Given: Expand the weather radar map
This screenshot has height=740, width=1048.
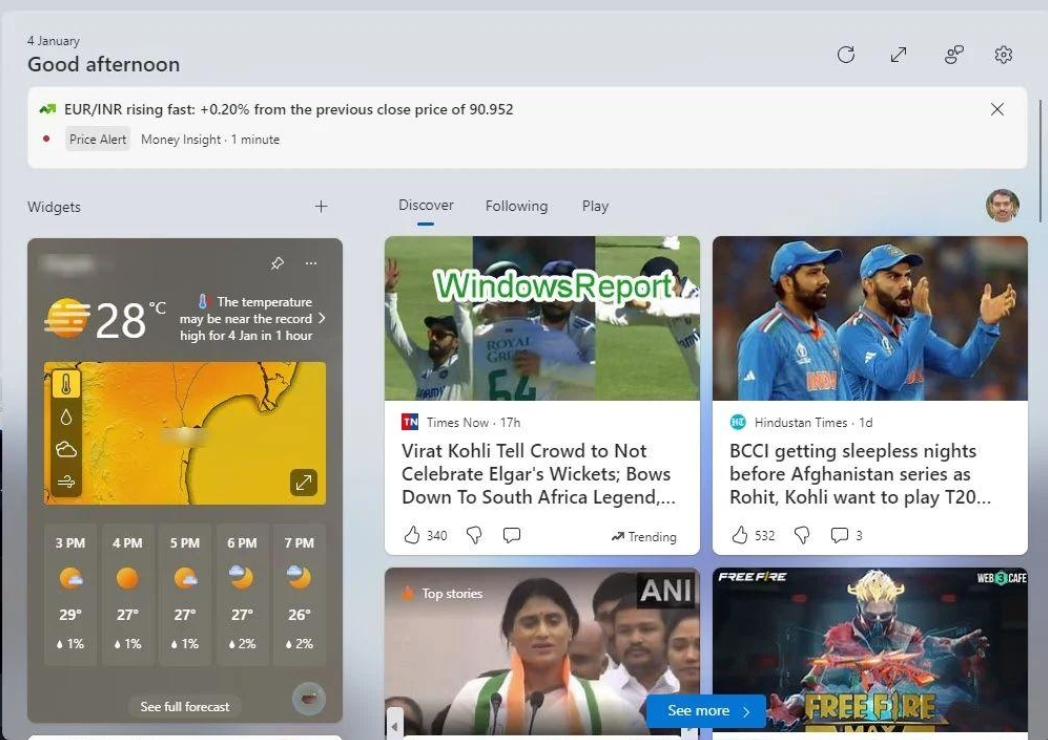Looking at the screenshot, I should [x=304, y=482].
